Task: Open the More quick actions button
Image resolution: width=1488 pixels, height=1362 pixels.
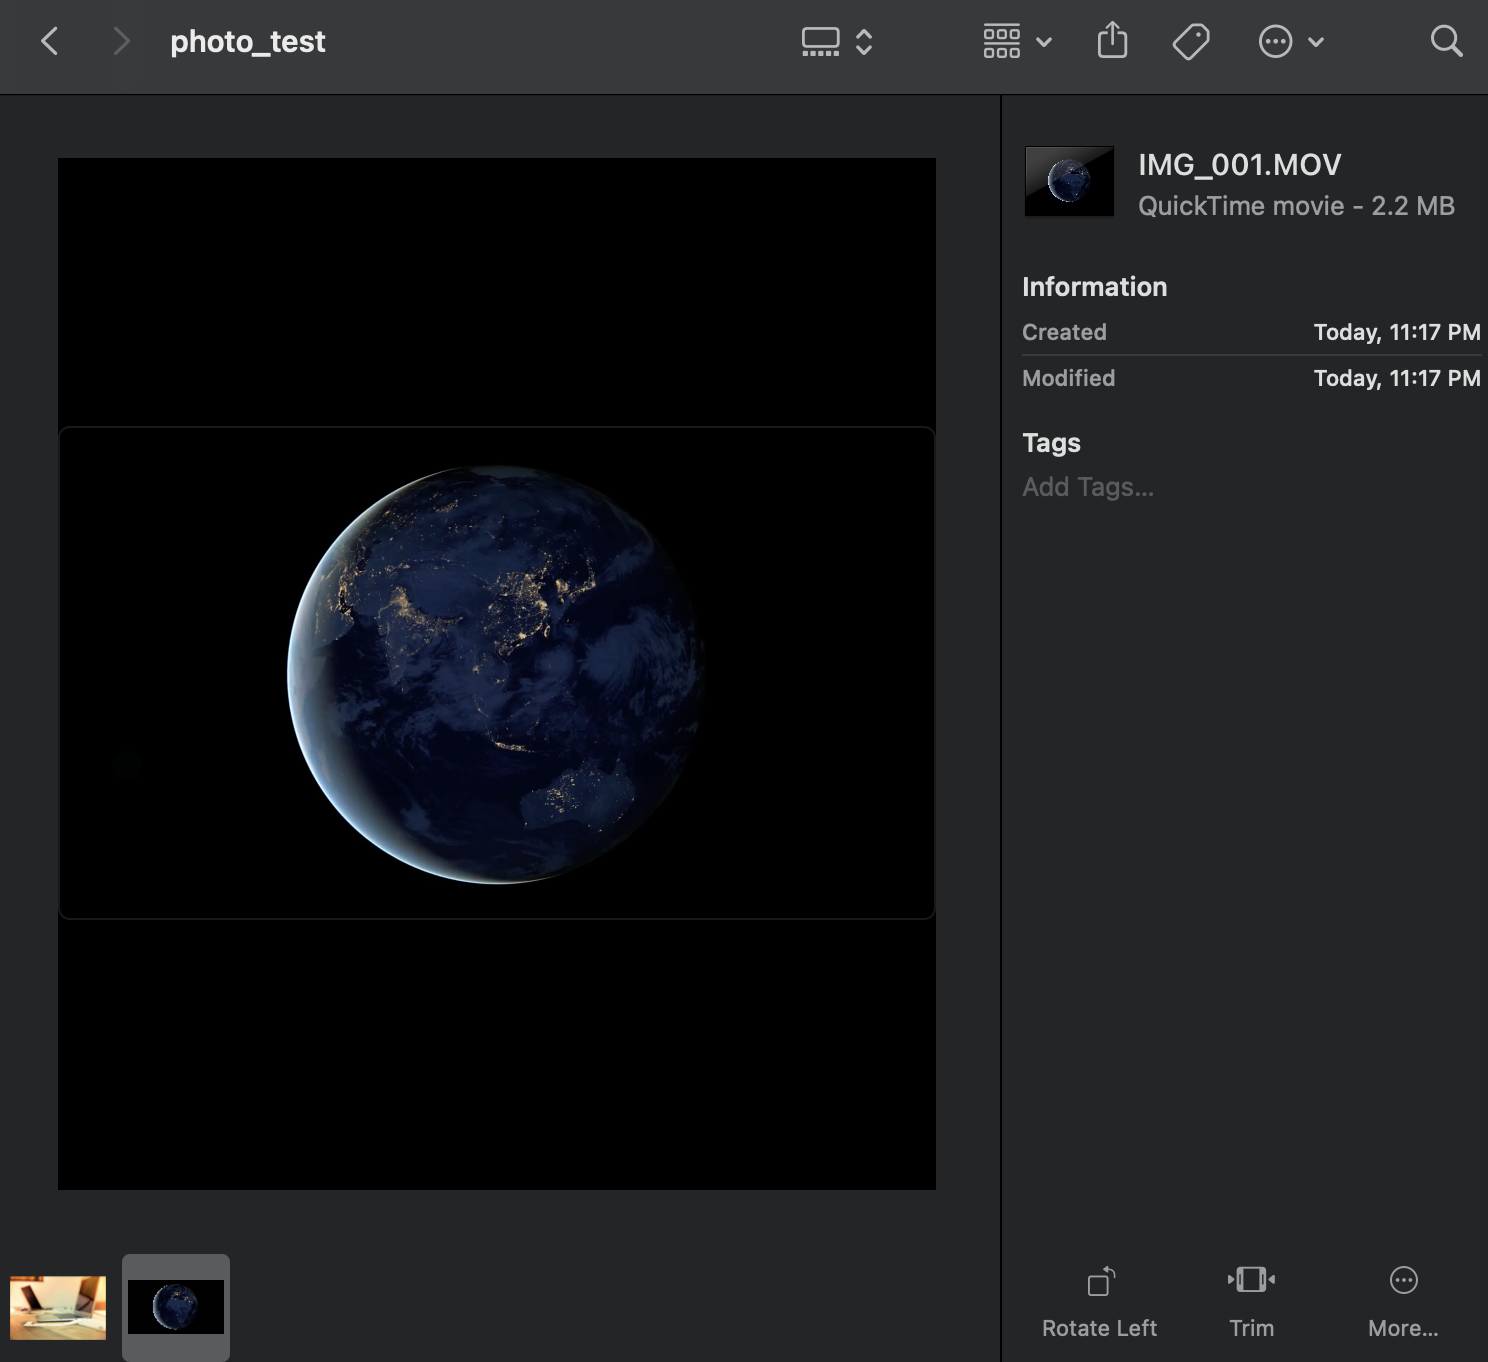Action: [x=1403, y=1295]
